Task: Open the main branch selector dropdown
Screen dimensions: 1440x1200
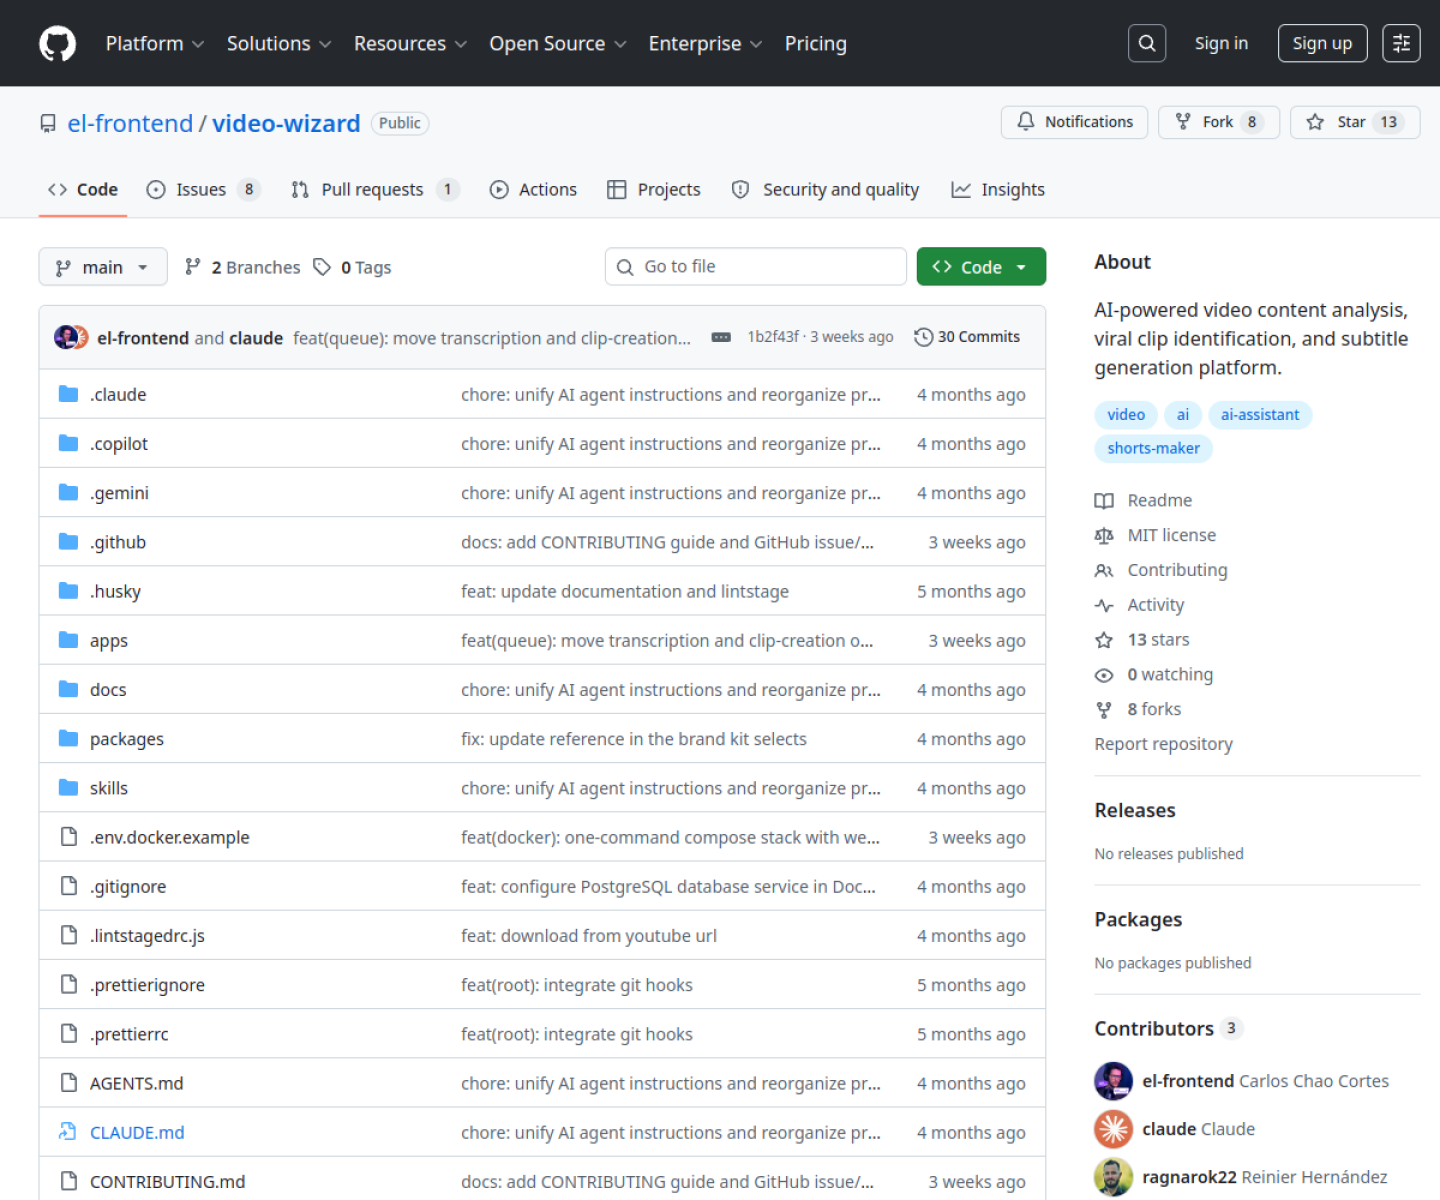Action: pos(103,267)
